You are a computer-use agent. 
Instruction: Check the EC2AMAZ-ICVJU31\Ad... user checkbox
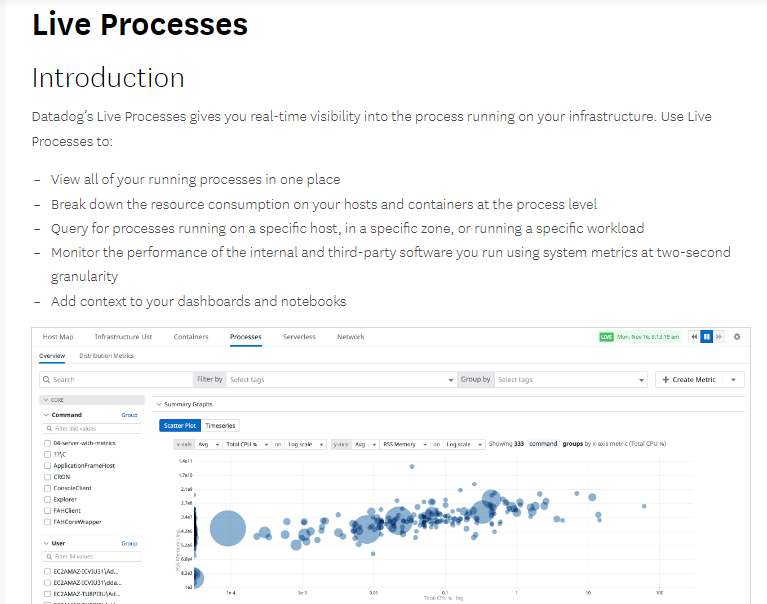(x=47, y=571)
